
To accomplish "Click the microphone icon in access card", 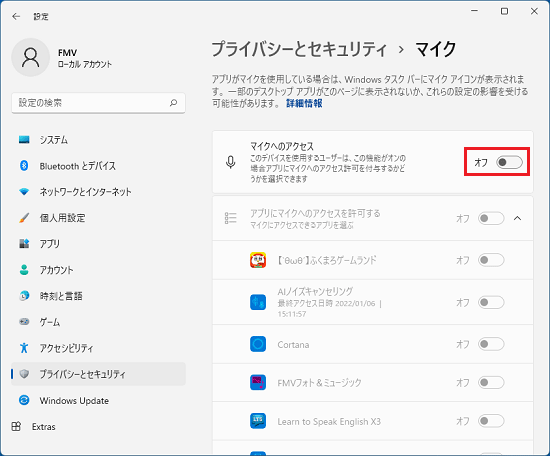I will [x=230, y=162].
